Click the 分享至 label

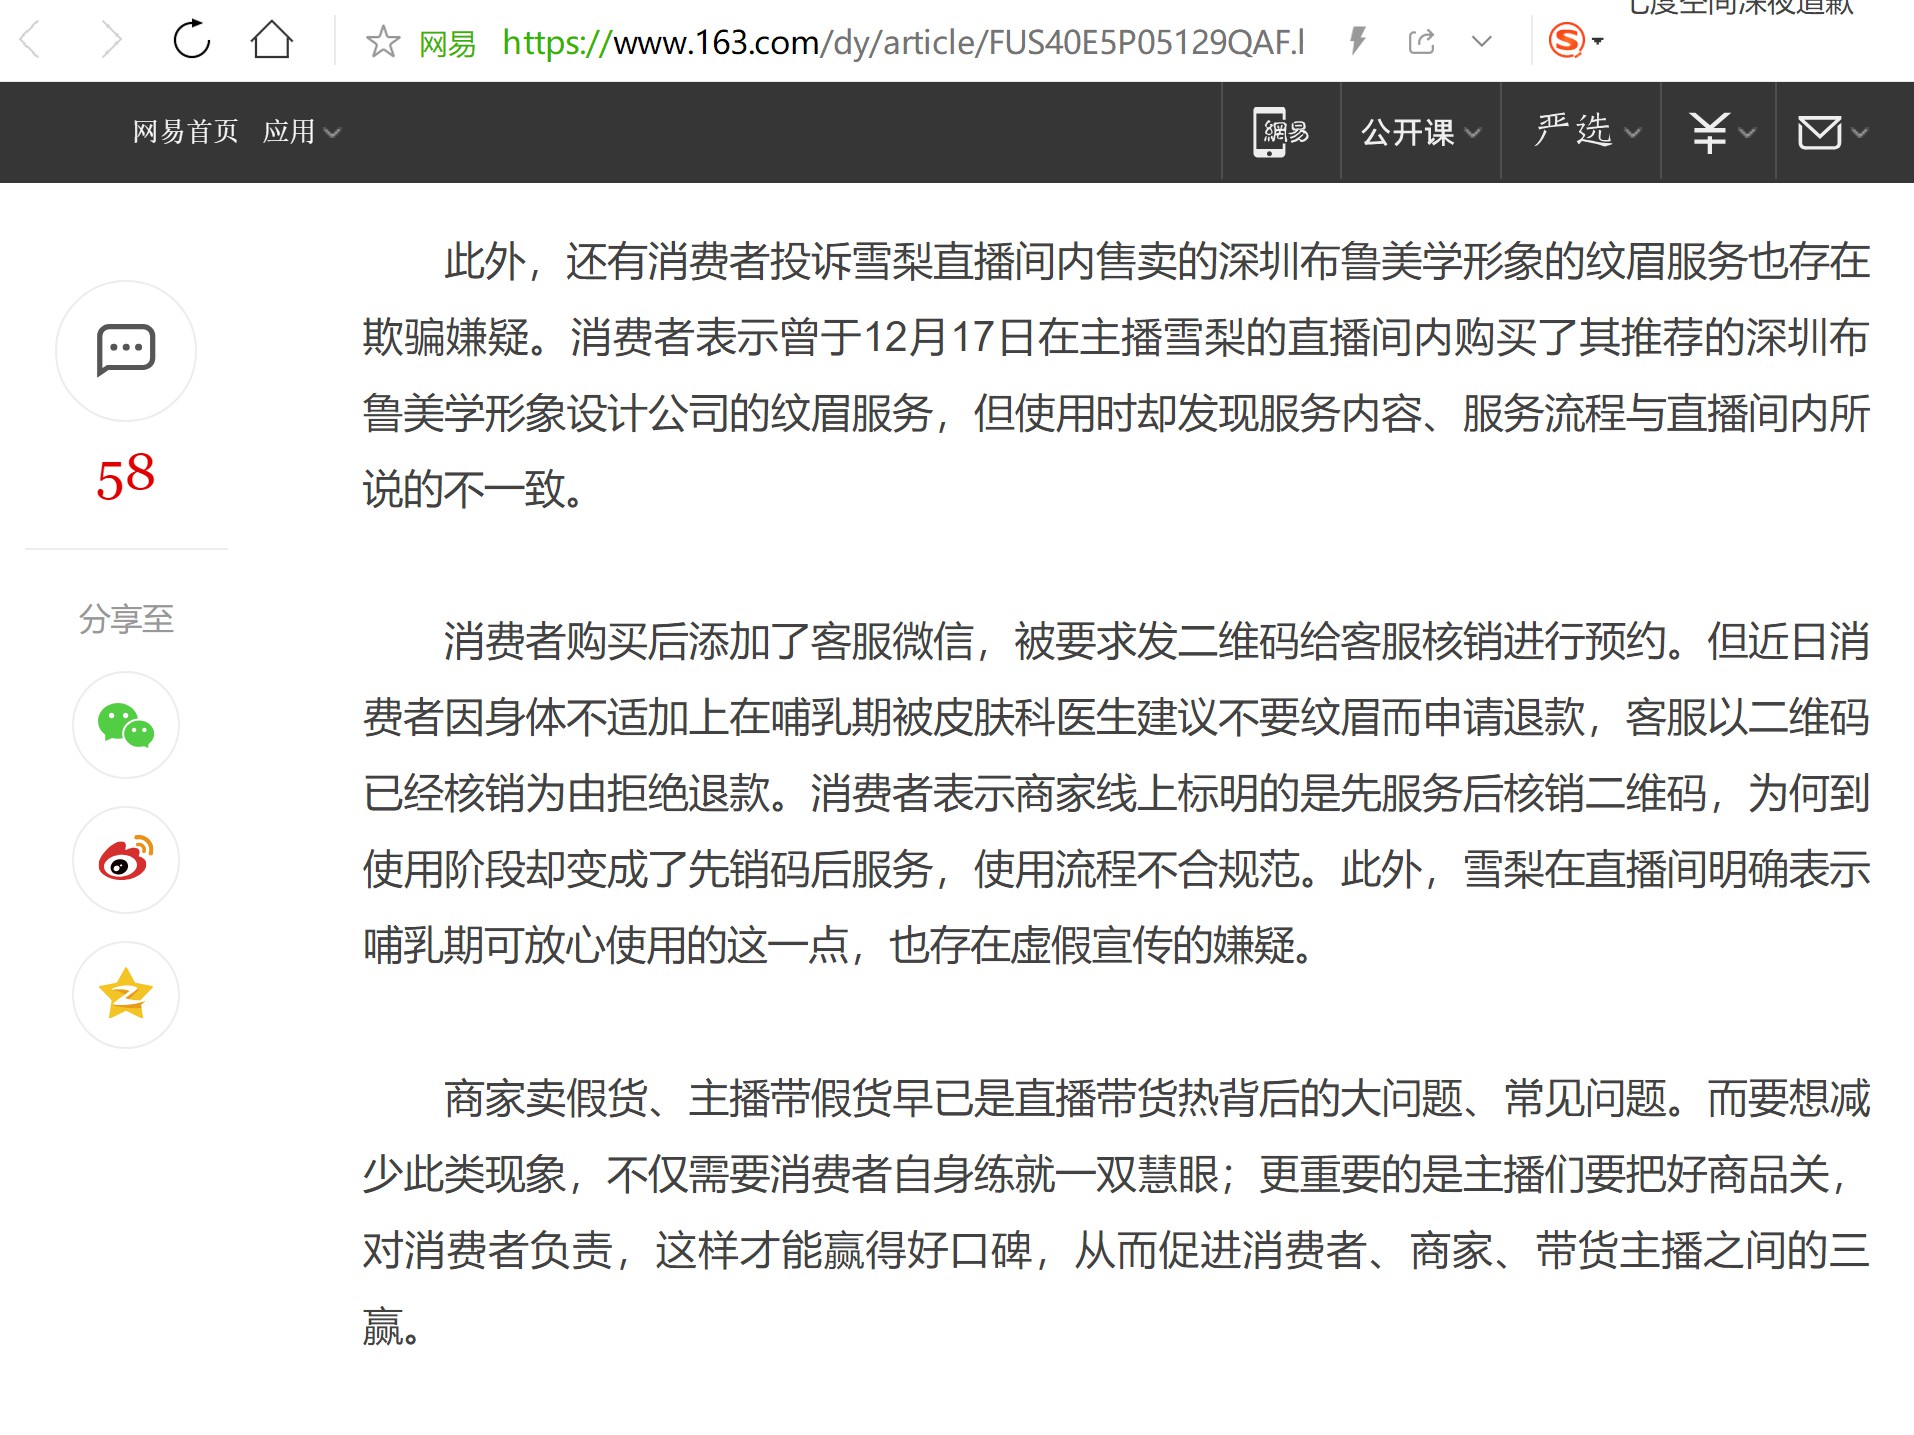[126, 619]
